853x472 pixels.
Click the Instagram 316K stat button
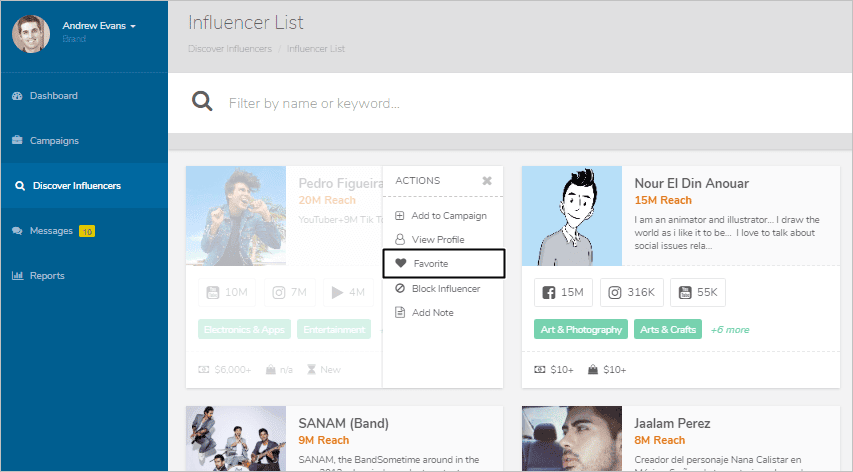pyautogui.click(x=632, y=293)
